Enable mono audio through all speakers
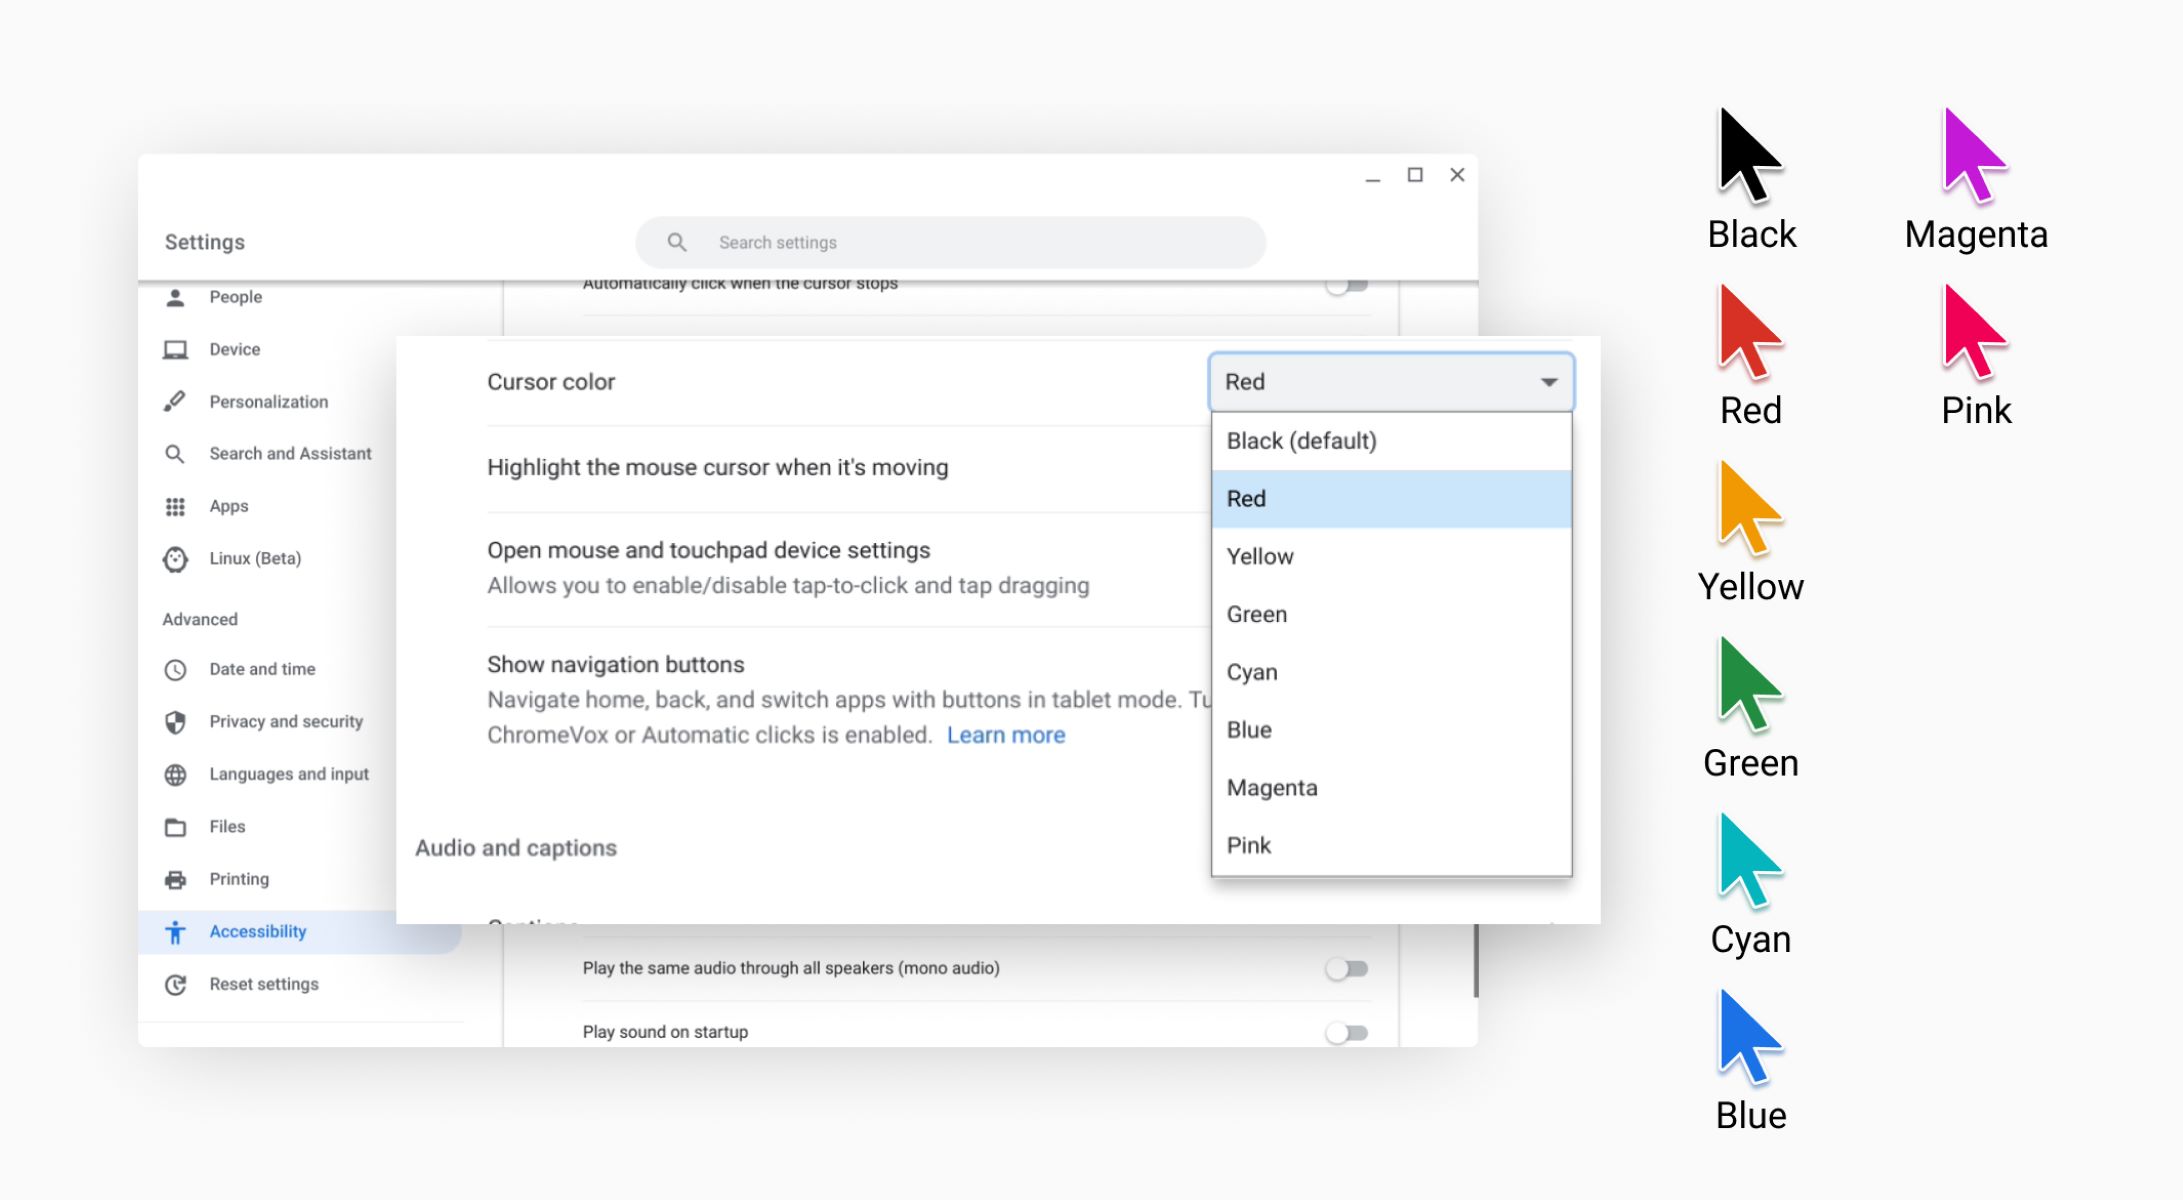This screenshot has height=1200, width=2183. click(1348, 967)
